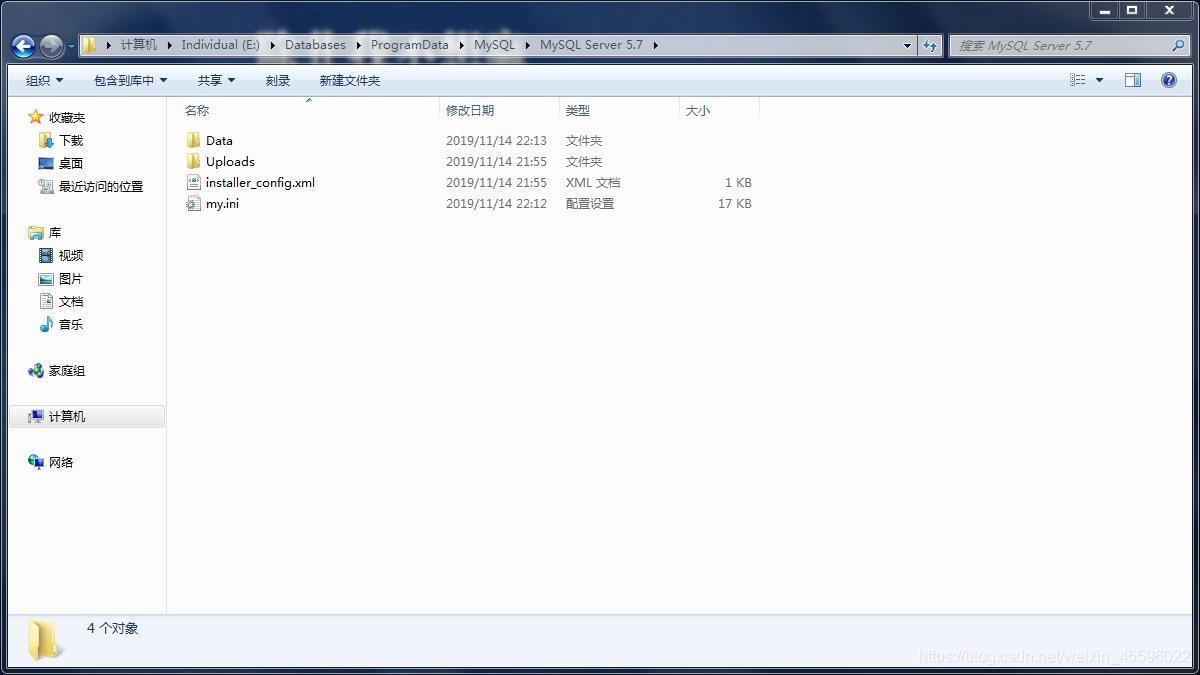1200x675 pixels.
Task: Sort by the 类型 column header
Action: (619, 110)
